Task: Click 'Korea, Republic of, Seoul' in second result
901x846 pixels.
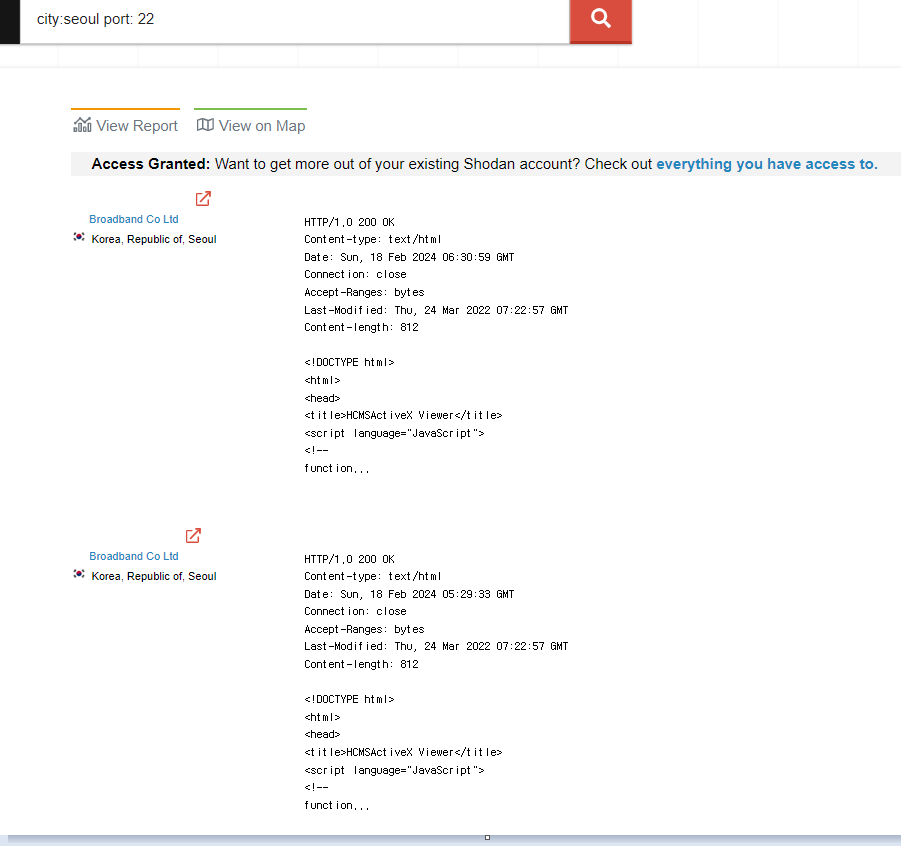Action: [x=154, y=576]
